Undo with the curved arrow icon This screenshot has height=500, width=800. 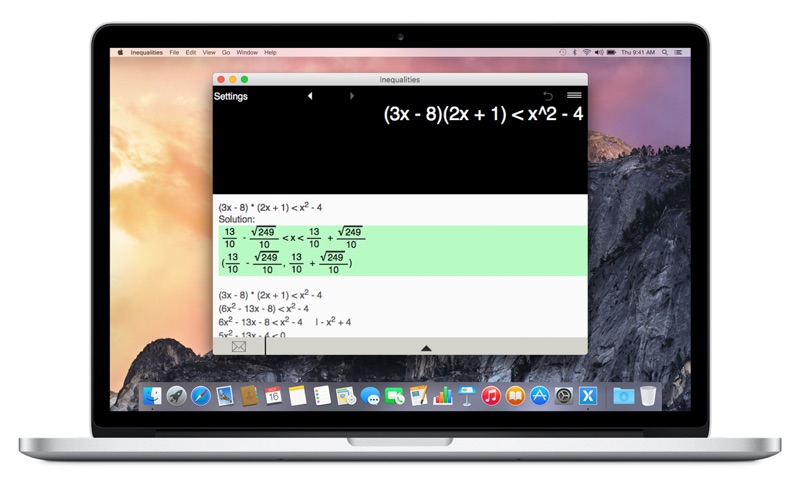pyautogui.click(x=548, y=96)
